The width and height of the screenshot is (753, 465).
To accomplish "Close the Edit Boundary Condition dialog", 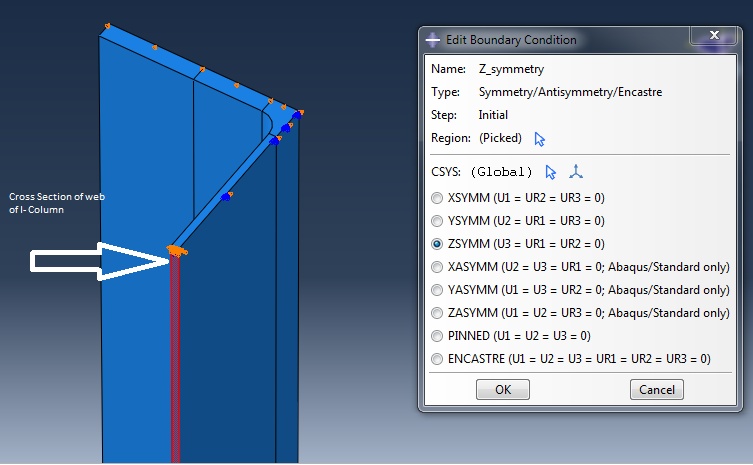I will click(x=714, y=35).
